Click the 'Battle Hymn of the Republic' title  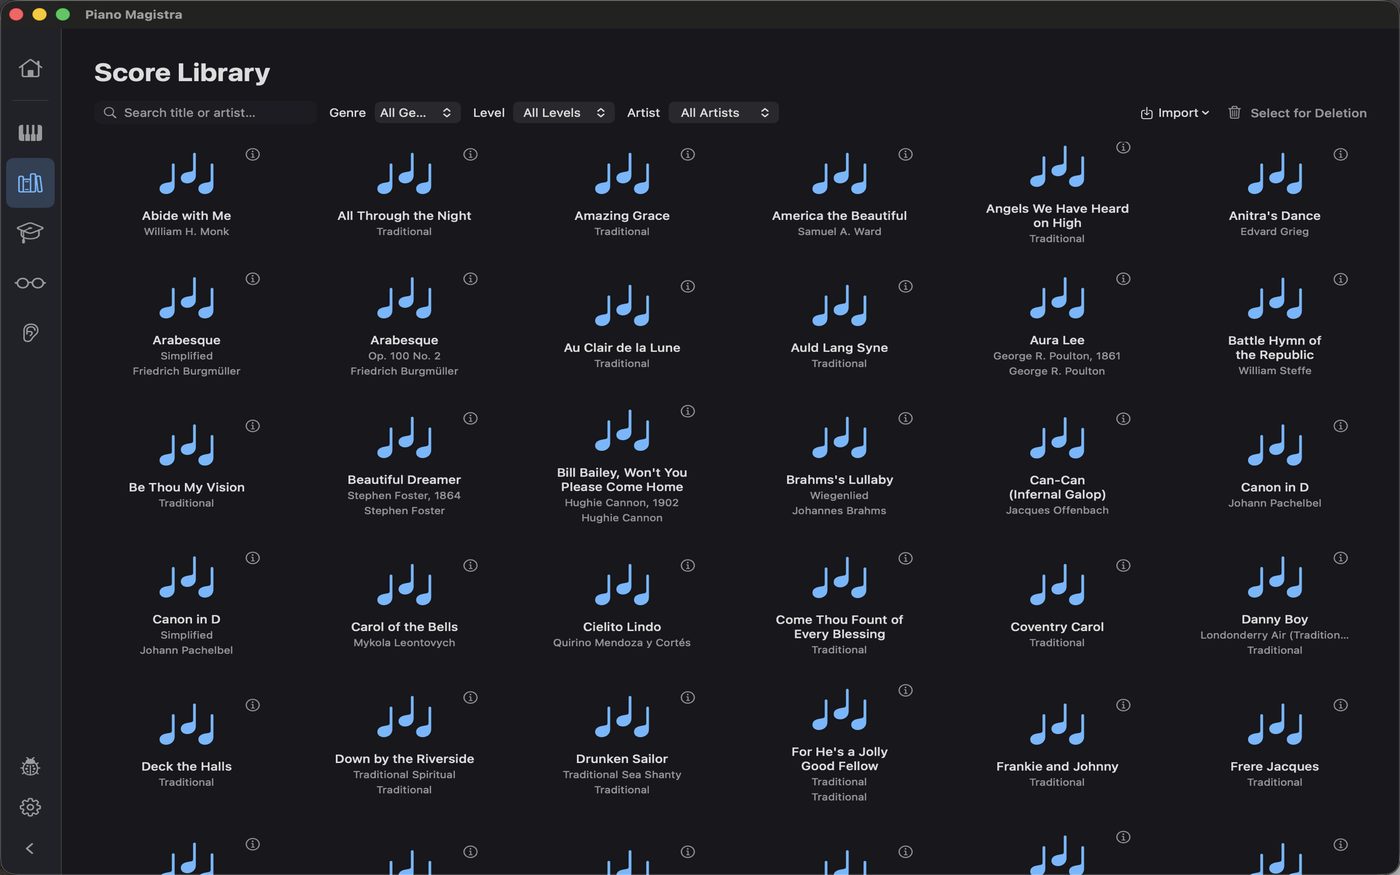tap(1275, 347)
